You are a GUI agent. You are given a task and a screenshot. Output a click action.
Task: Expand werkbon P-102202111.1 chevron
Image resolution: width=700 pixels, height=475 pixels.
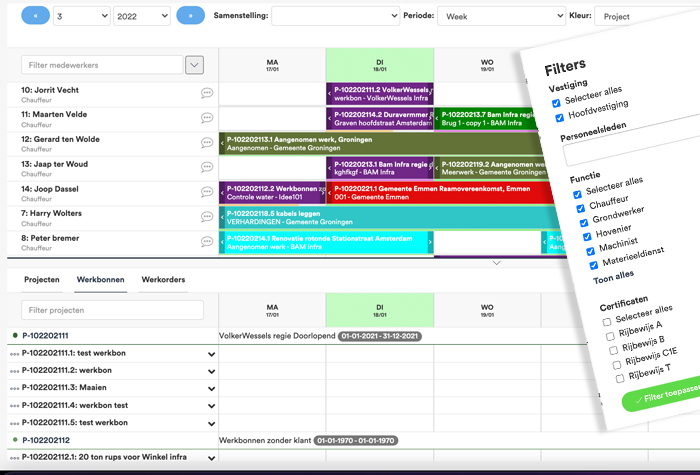[211, 354]
